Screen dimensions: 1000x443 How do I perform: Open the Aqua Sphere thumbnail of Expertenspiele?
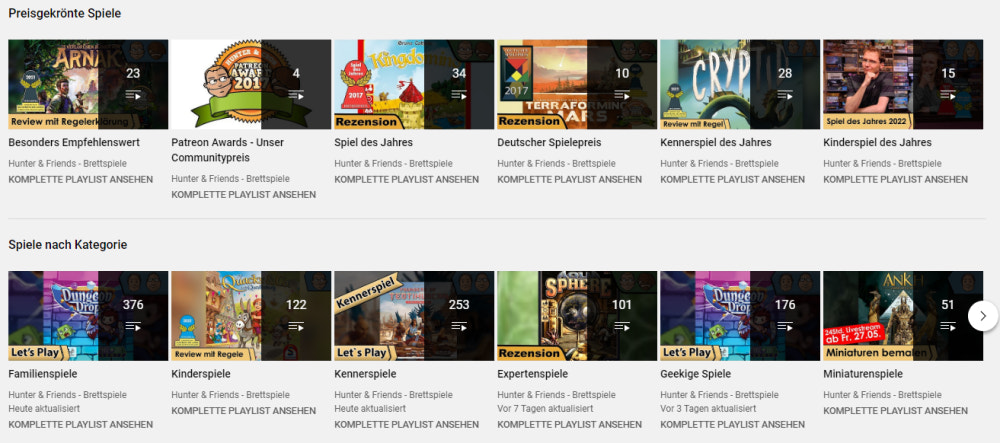577,316
